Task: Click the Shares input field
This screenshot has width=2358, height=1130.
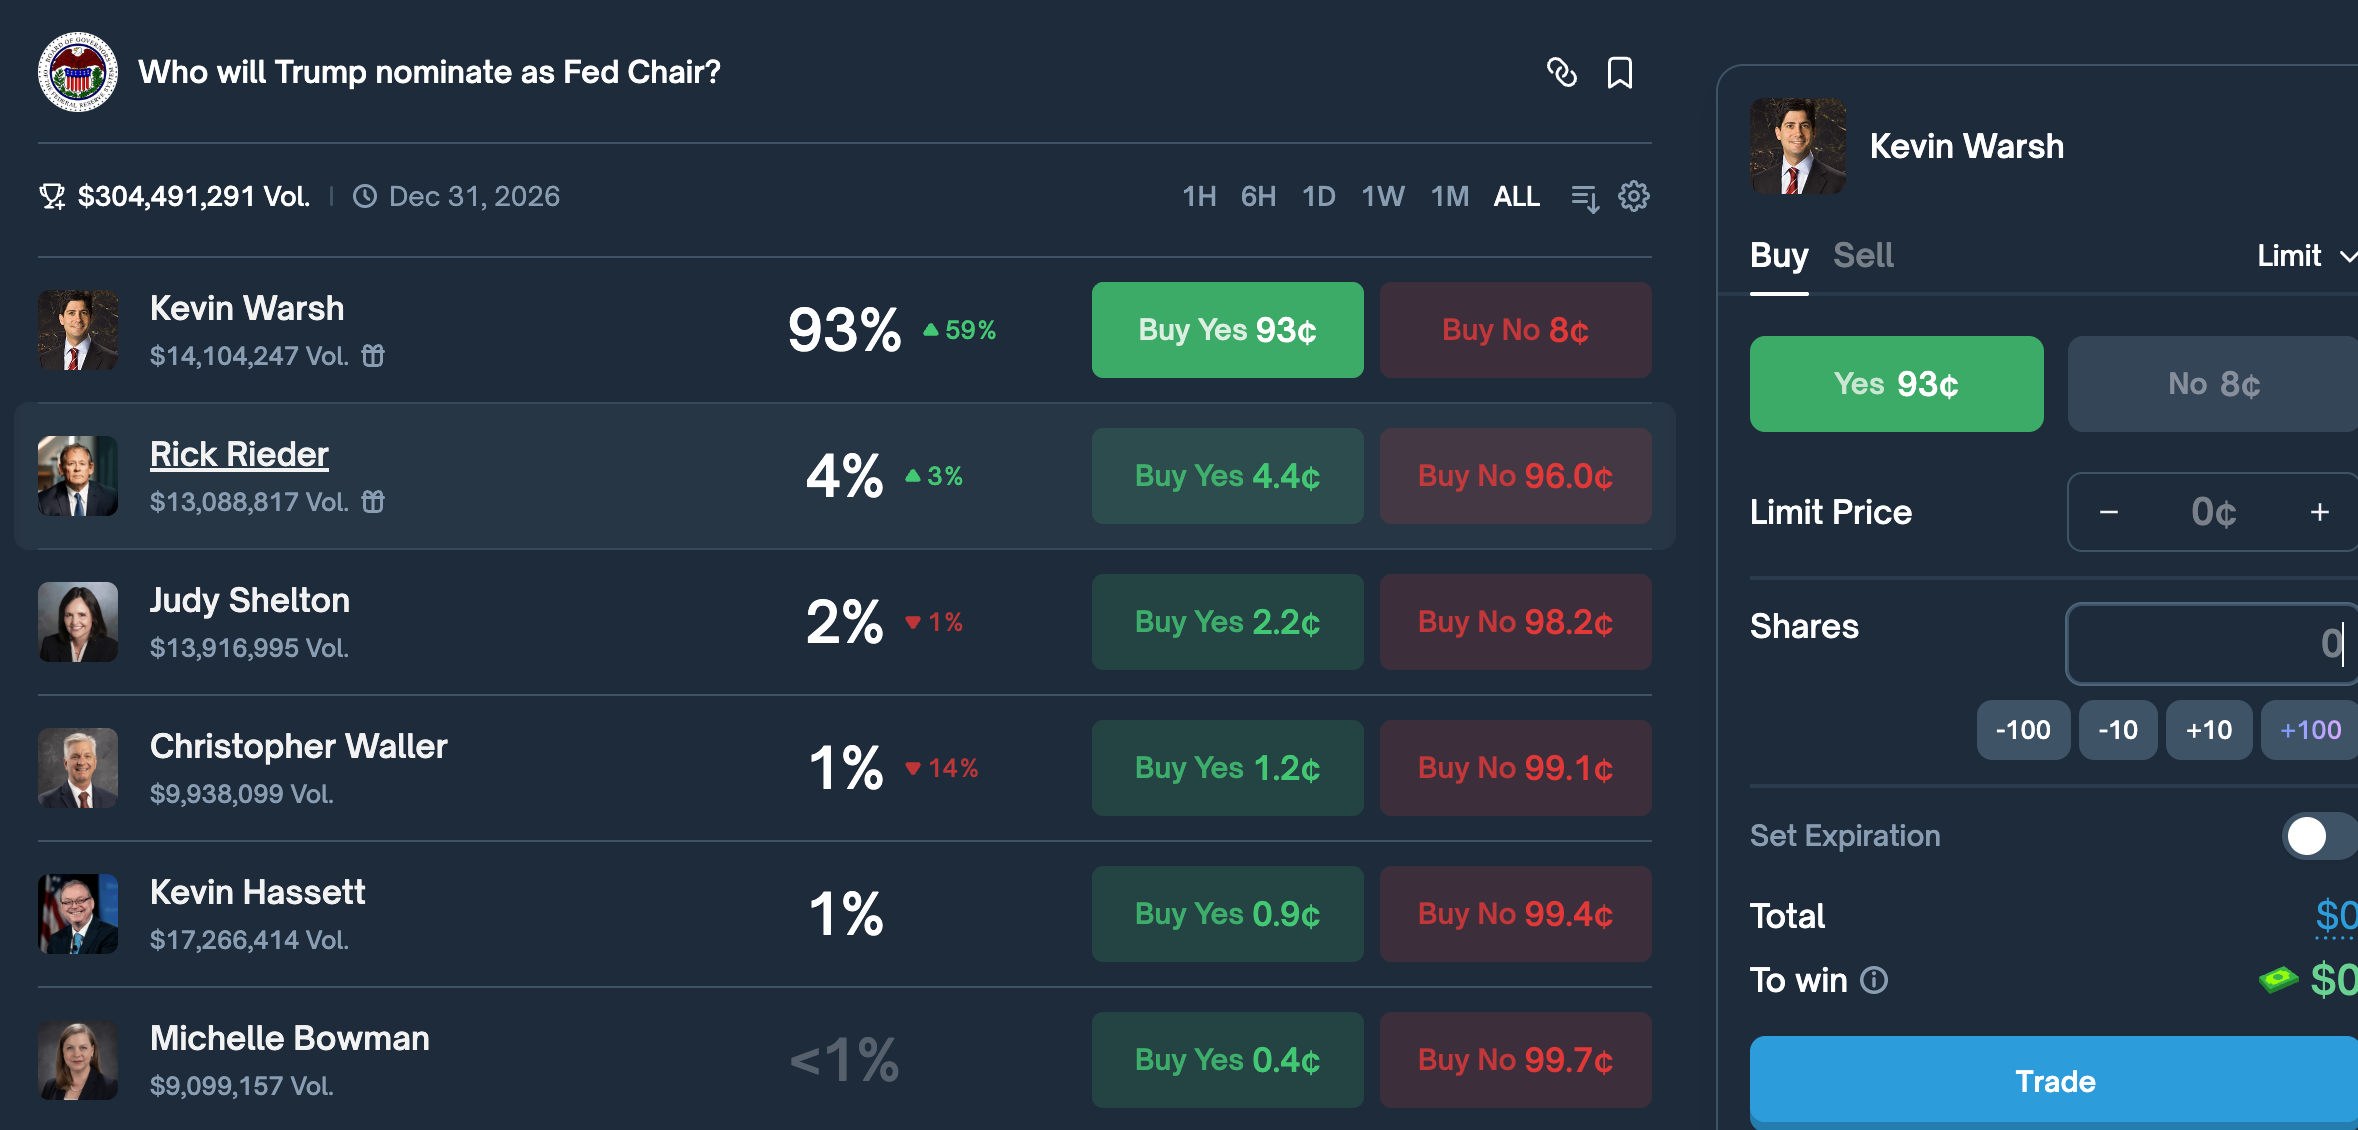Action: (x=2212, y=644)
